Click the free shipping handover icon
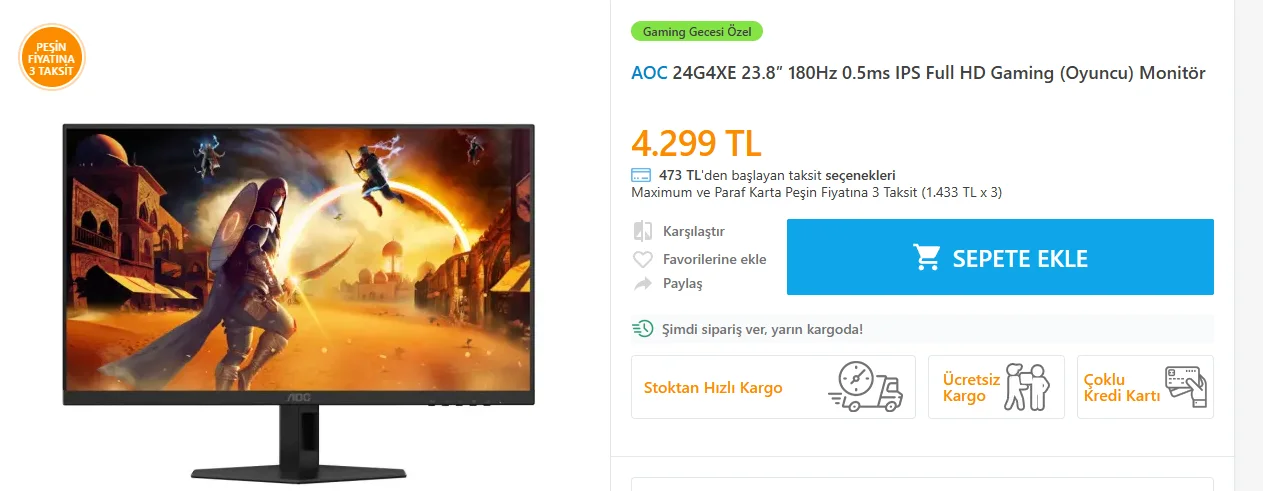Viewport: 1263px width, 491px height. (x=1026, y=387)
